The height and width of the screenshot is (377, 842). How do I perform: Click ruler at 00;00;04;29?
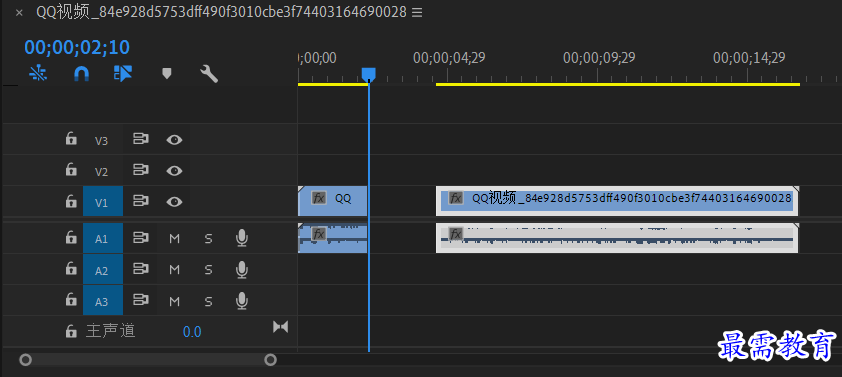449,58
